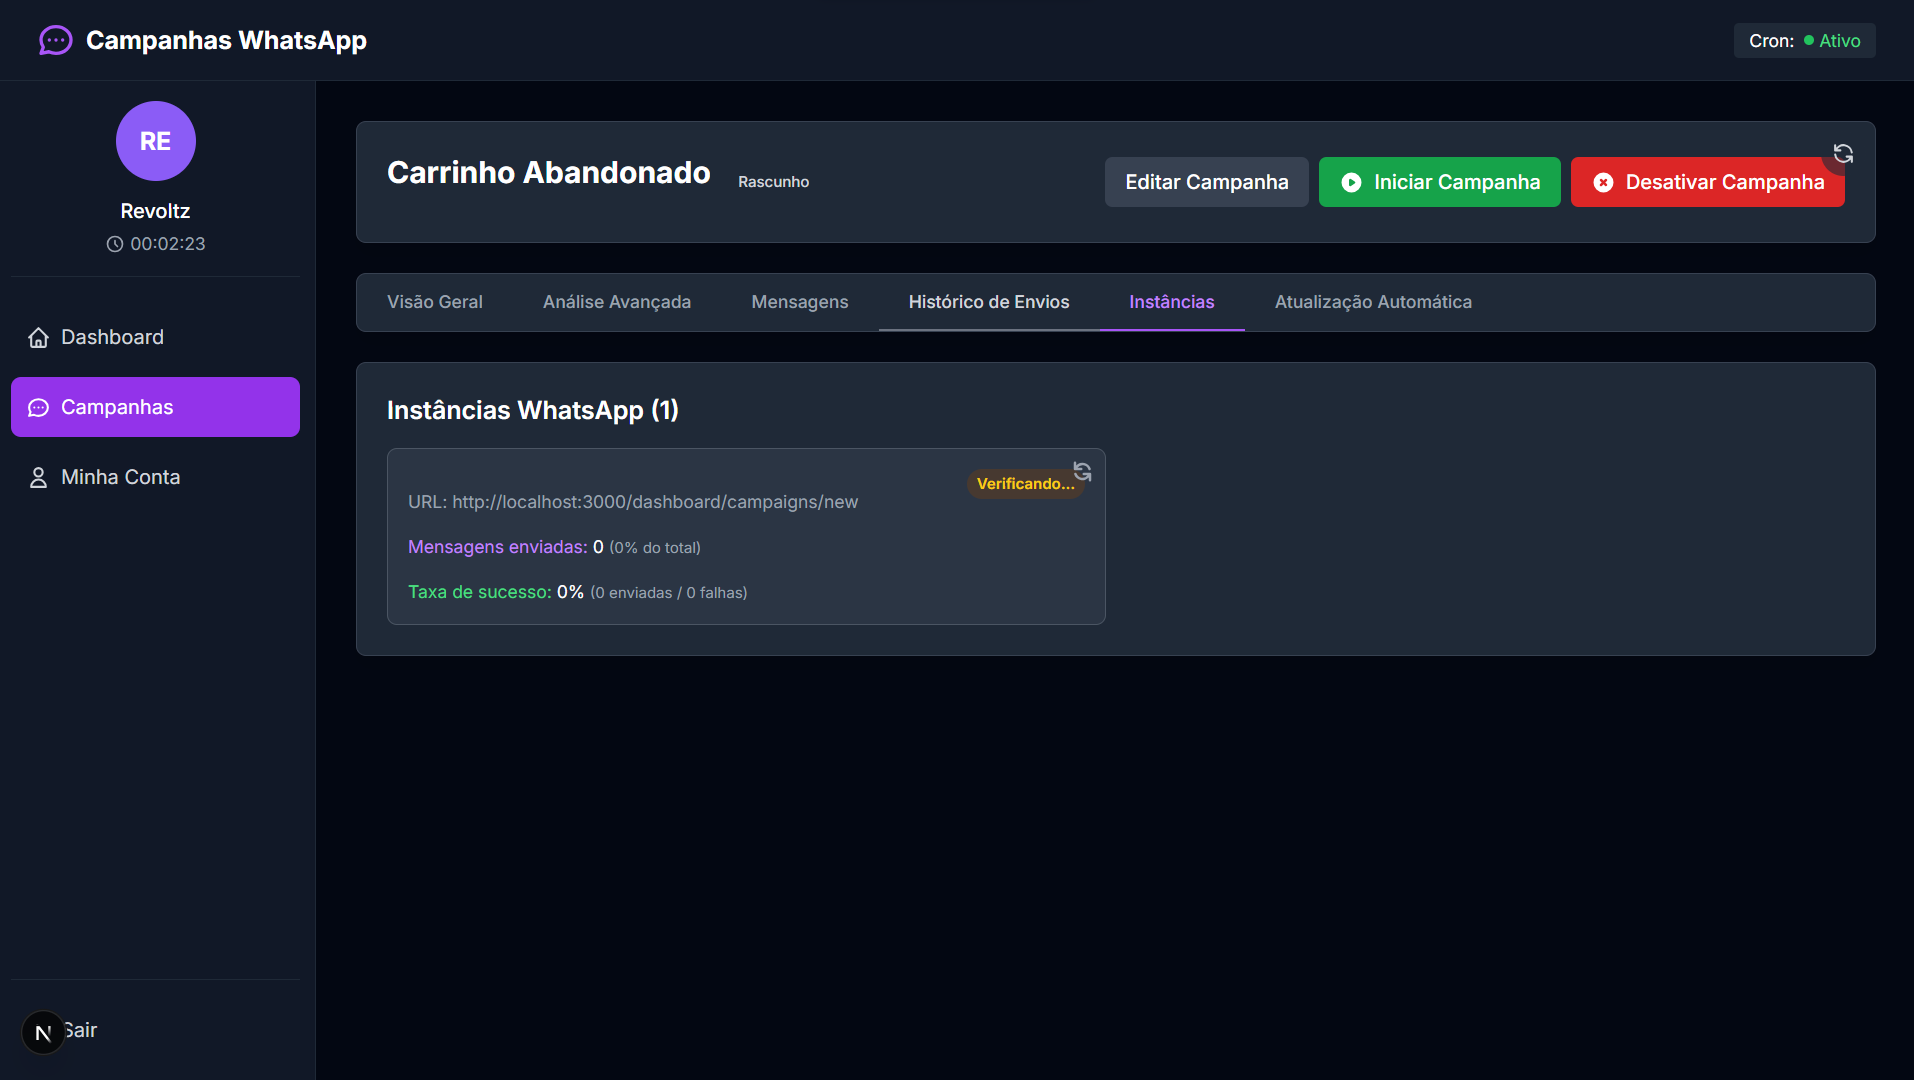Viewport: 1914px width, 1080px height.
Task: Click the refresh icon on campaign header
Action: tap(1843, 154)
